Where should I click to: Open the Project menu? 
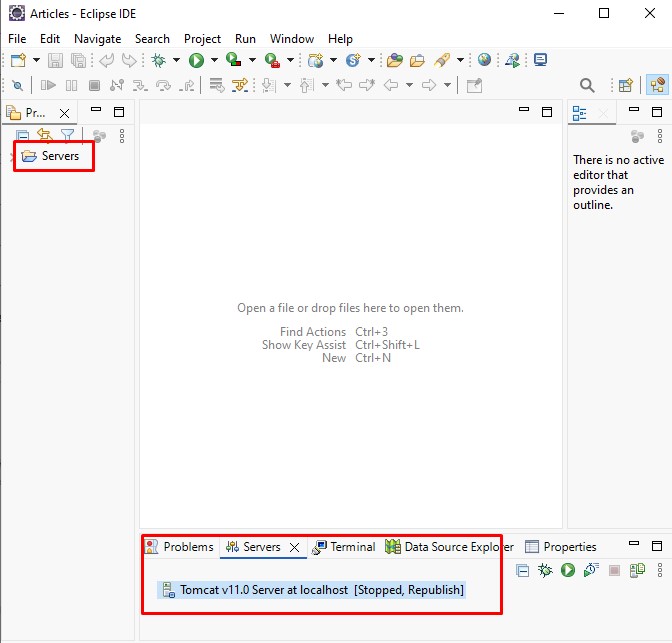202,39
